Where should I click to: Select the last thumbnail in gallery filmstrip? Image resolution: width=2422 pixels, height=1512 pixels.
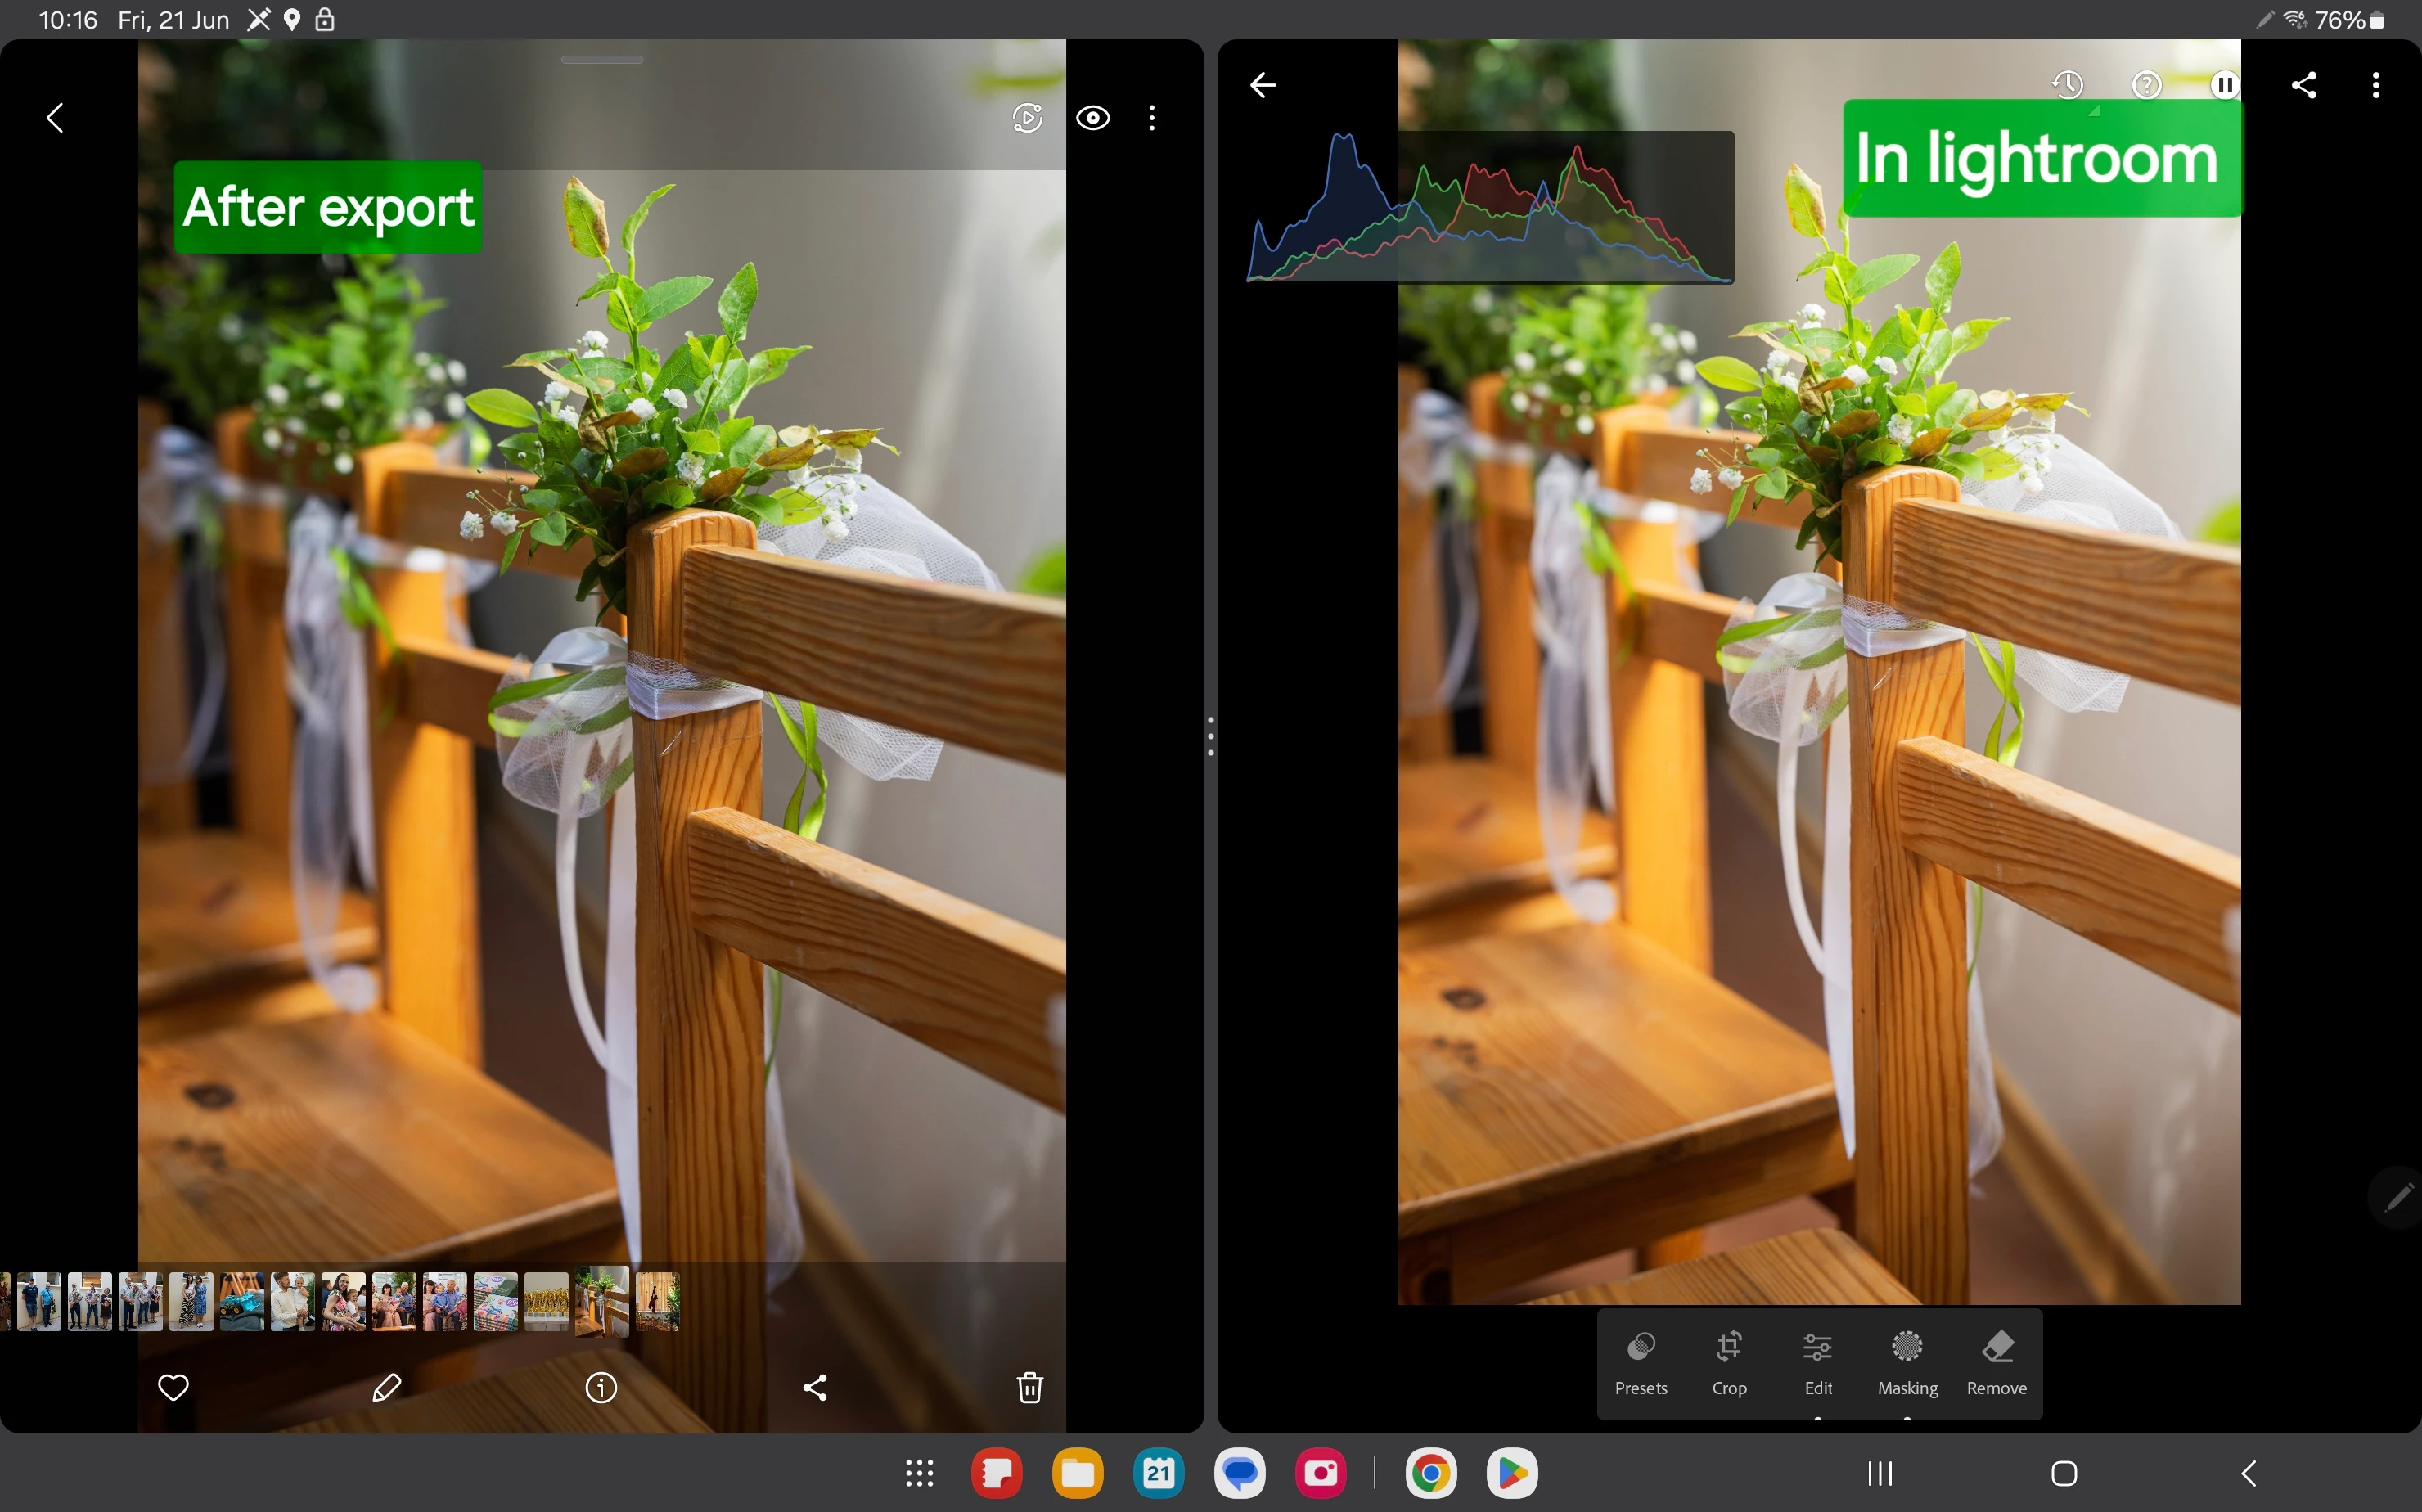(x=657, y=1301)
